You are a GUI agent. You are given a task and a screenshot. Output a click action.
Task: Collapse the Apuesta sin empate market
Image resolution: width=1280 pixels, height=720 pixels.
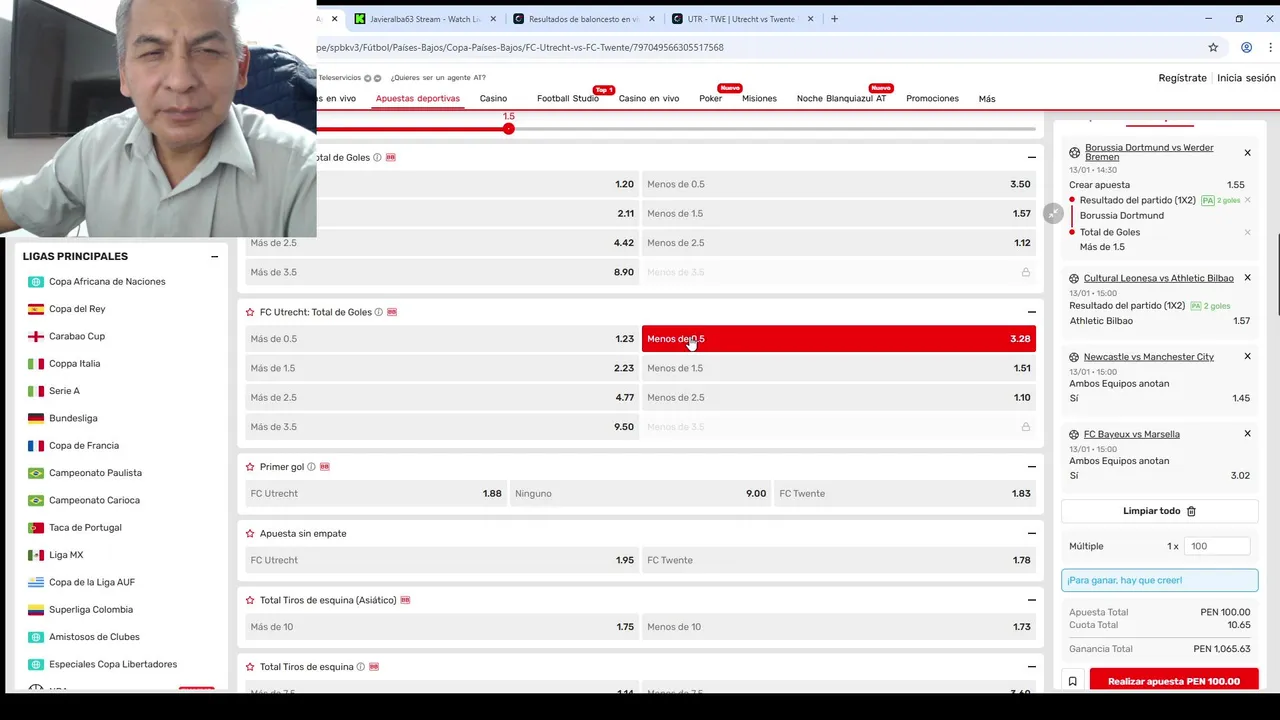pos(1031,534)
